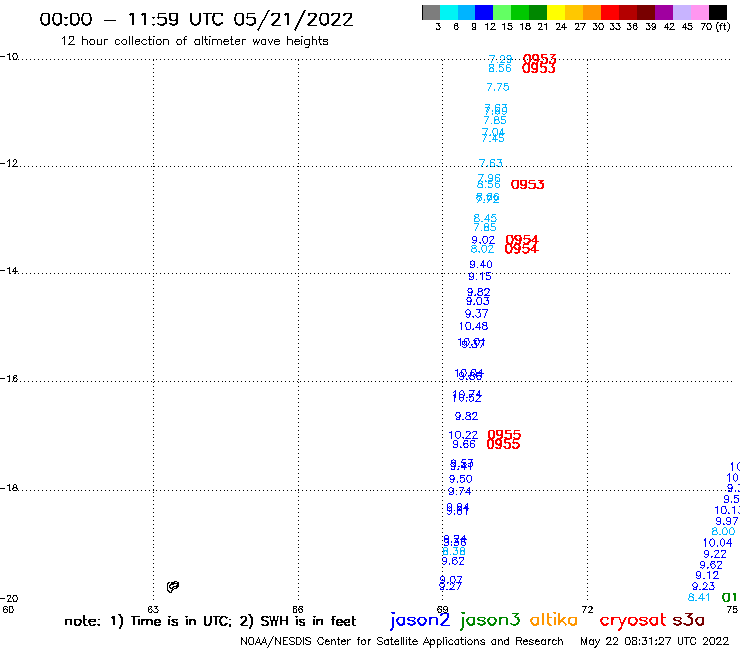The height and width of the screenshot is (650, 740).
Task: Click the s3a satellite legend label
Action: (x=689, y=620)
